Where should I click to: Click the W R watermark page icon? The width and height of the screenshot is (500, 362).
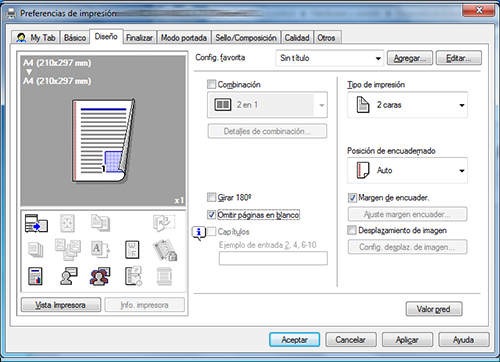point(132,250)
